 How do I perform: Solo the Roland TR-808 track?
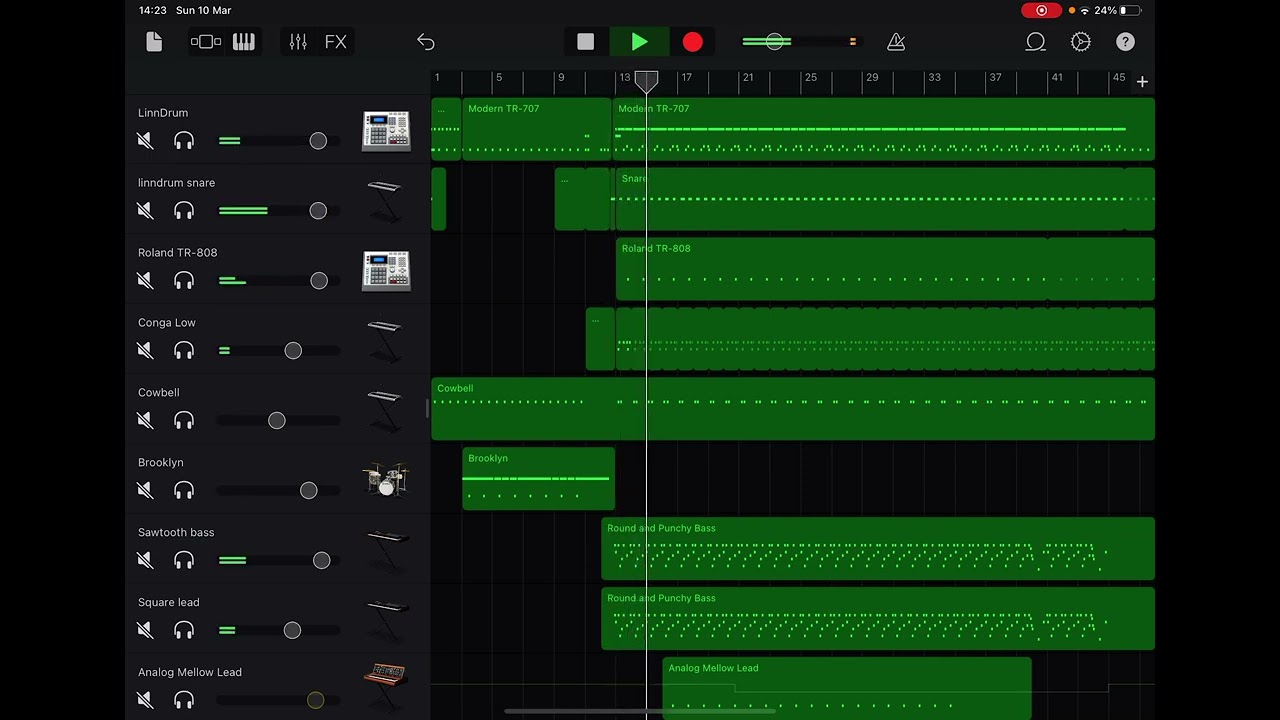point(184,281)
